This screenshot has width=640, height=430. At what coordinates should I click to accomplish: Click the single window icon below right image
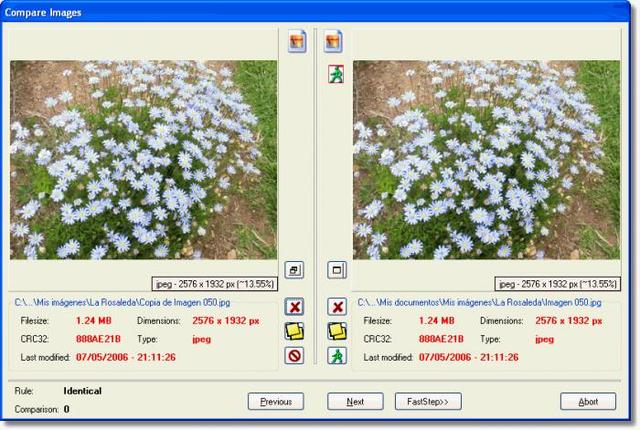coord(337,270)
